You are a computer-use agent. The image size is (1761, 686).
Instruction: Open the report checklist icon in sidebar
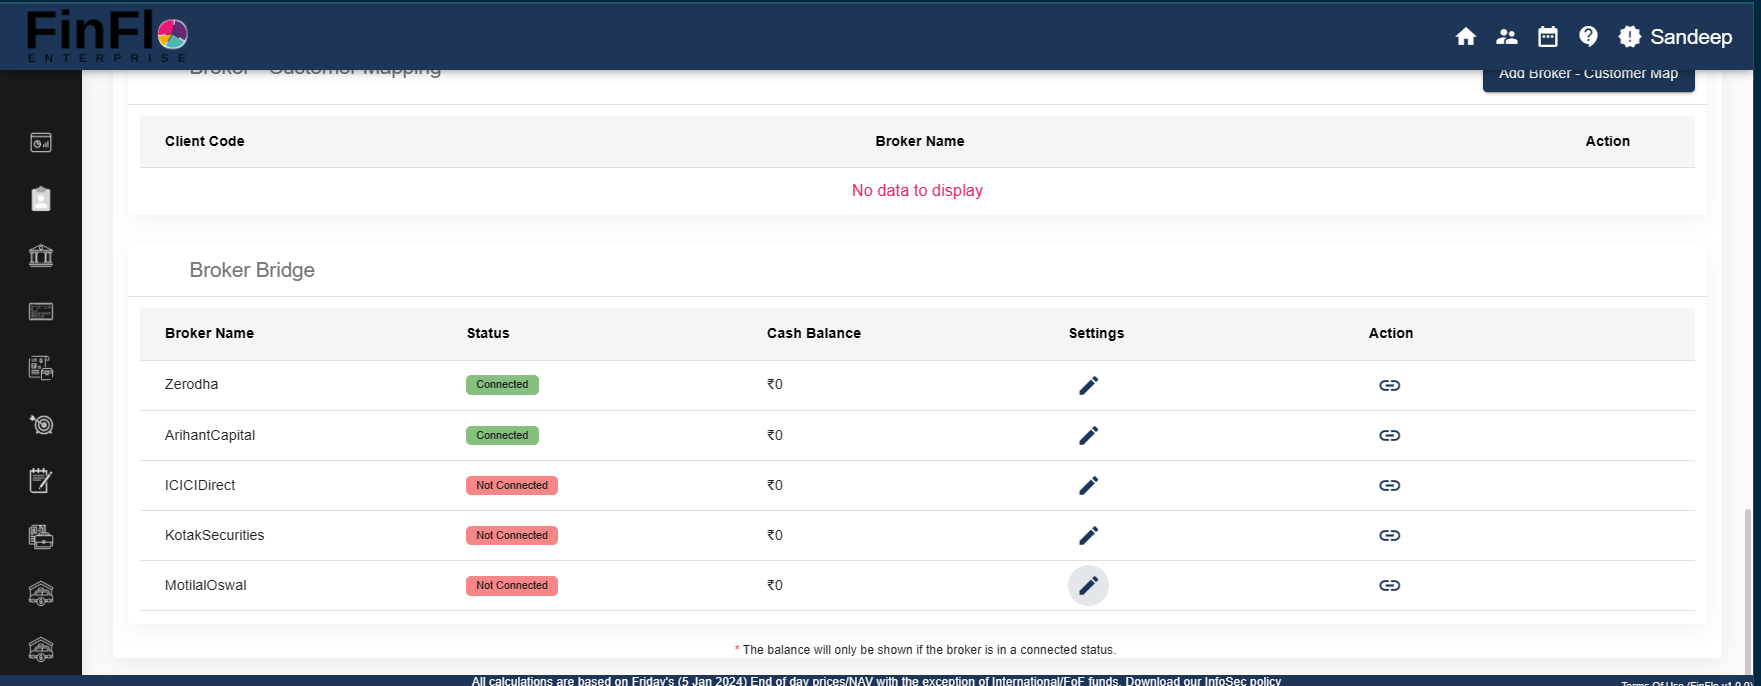coord(41,368)
